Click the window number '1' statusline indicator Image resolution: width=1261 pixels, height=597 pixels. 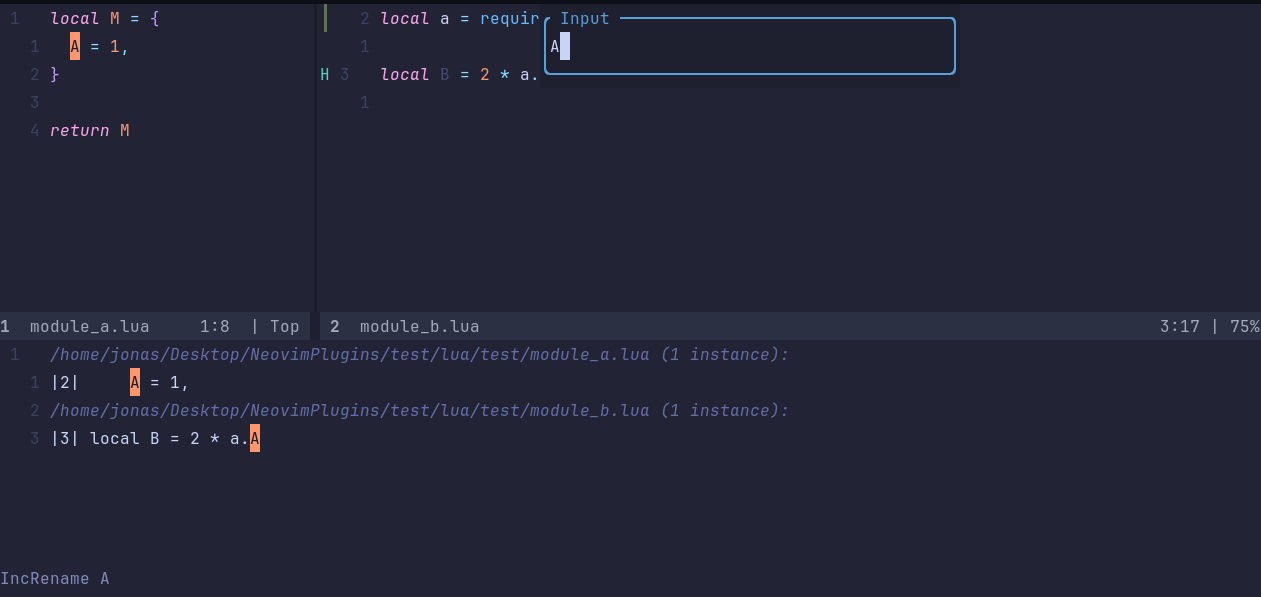(x=3, y=326)
